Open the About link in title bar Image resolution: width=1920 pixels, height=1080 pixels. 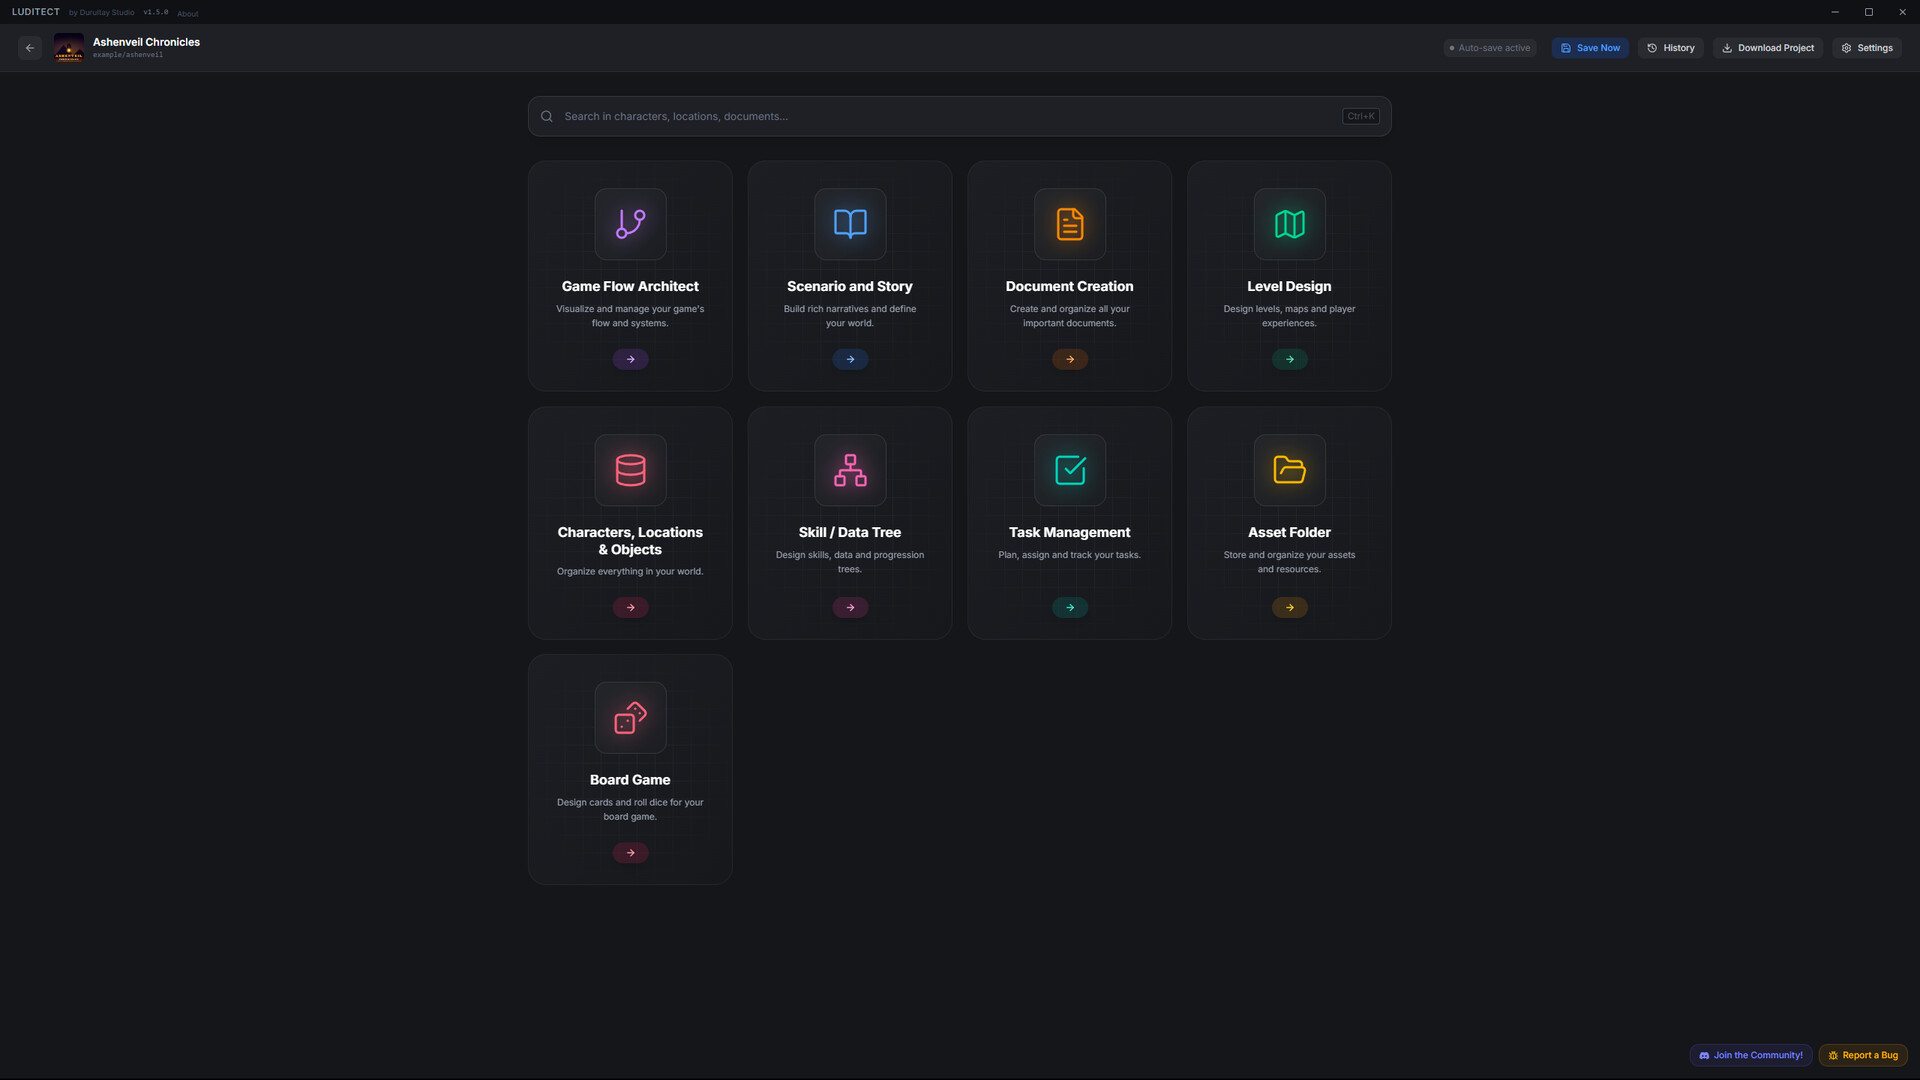188,14
